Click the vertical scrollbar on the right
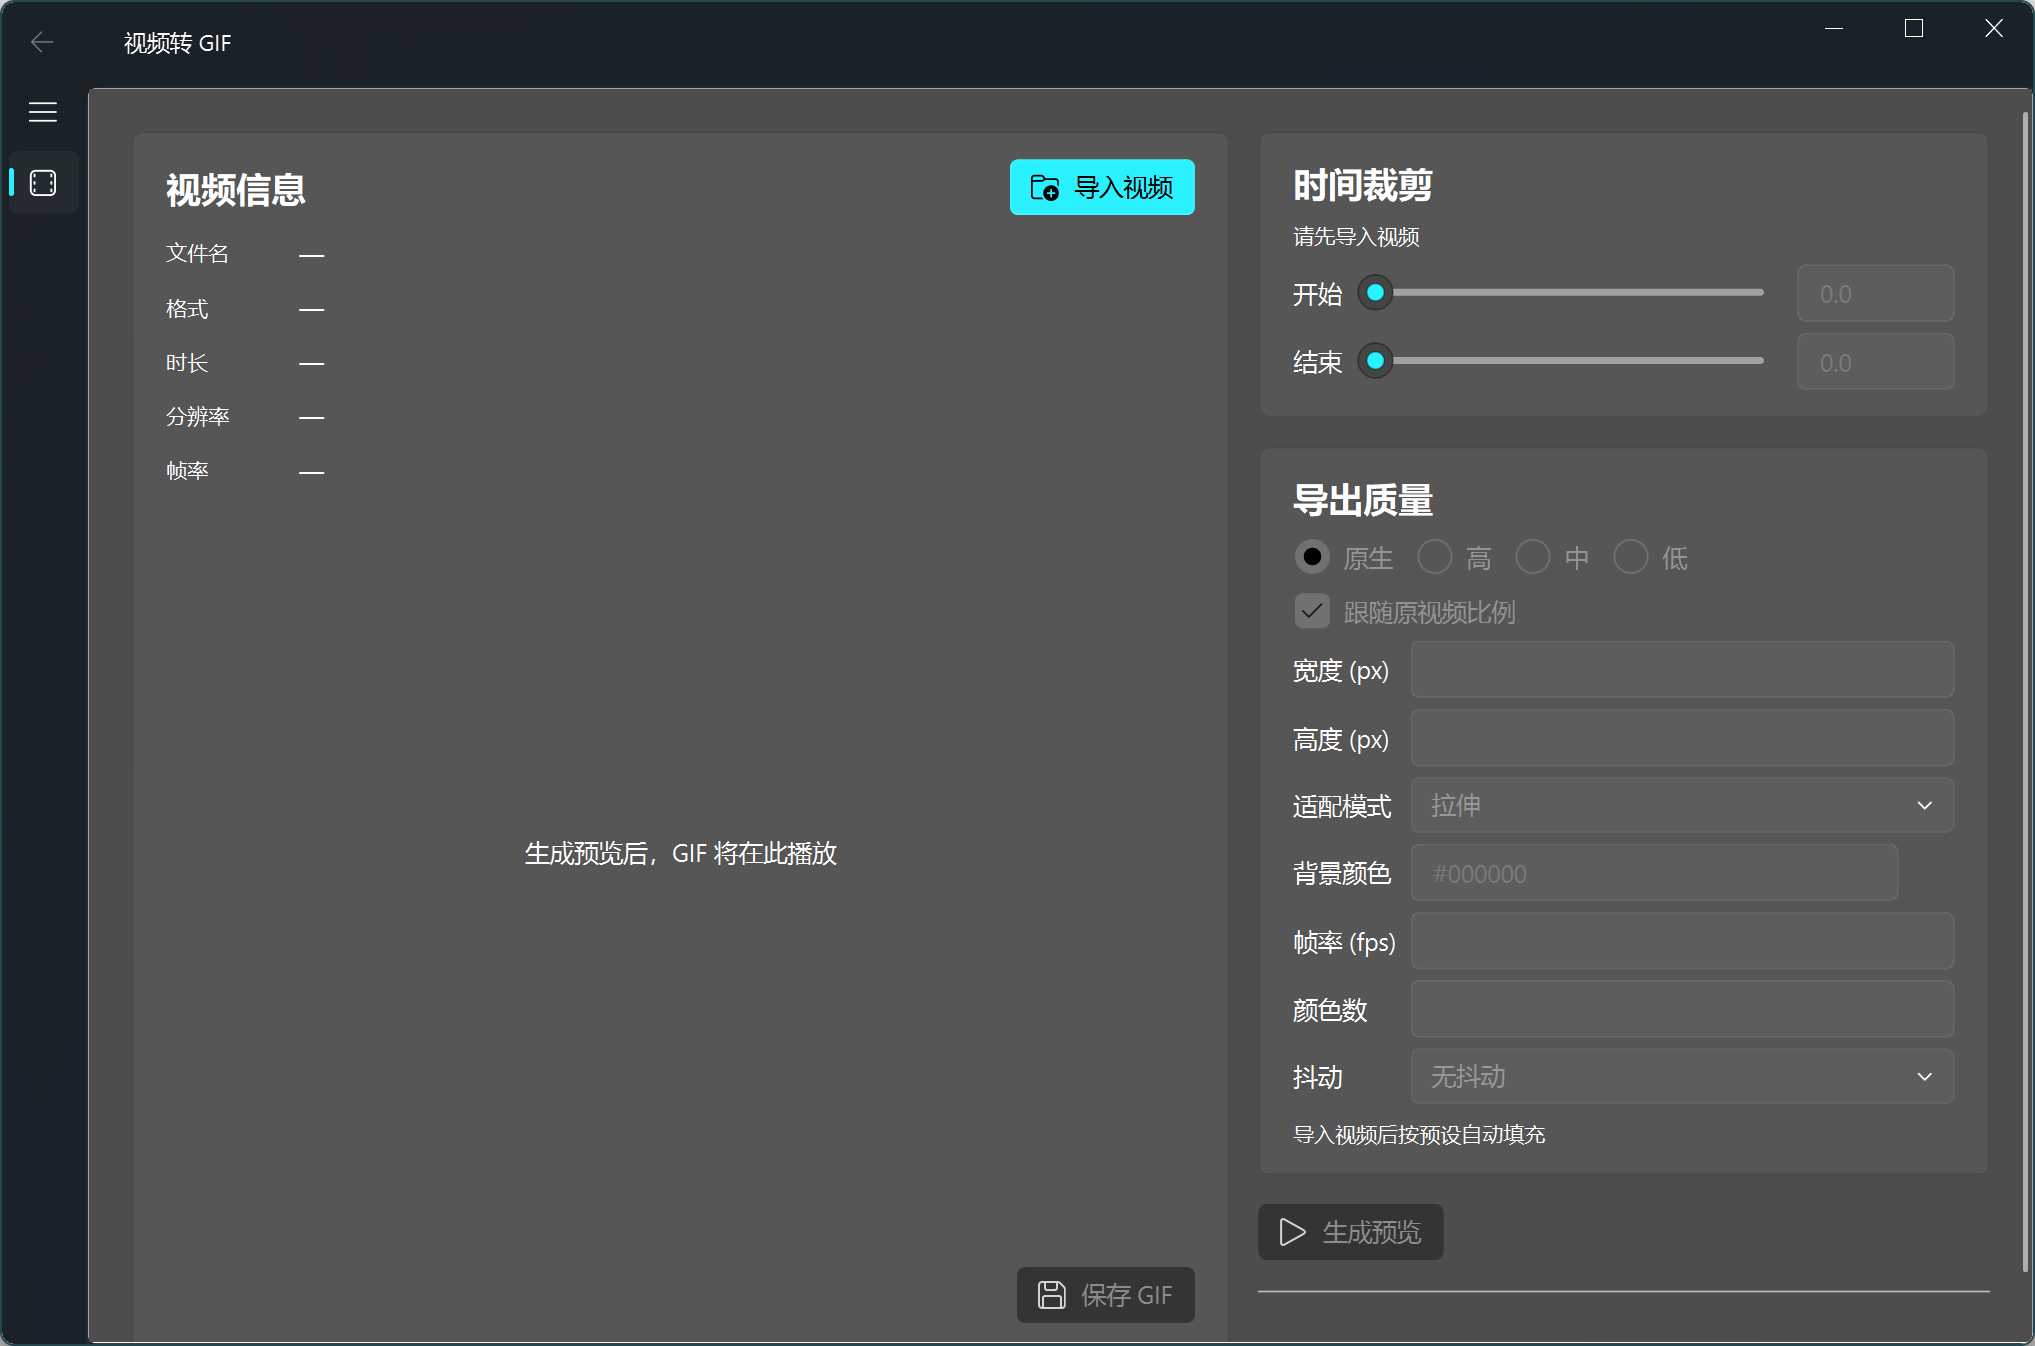This screenshot has width=2035, height=1346. (x=2026, y=690)
